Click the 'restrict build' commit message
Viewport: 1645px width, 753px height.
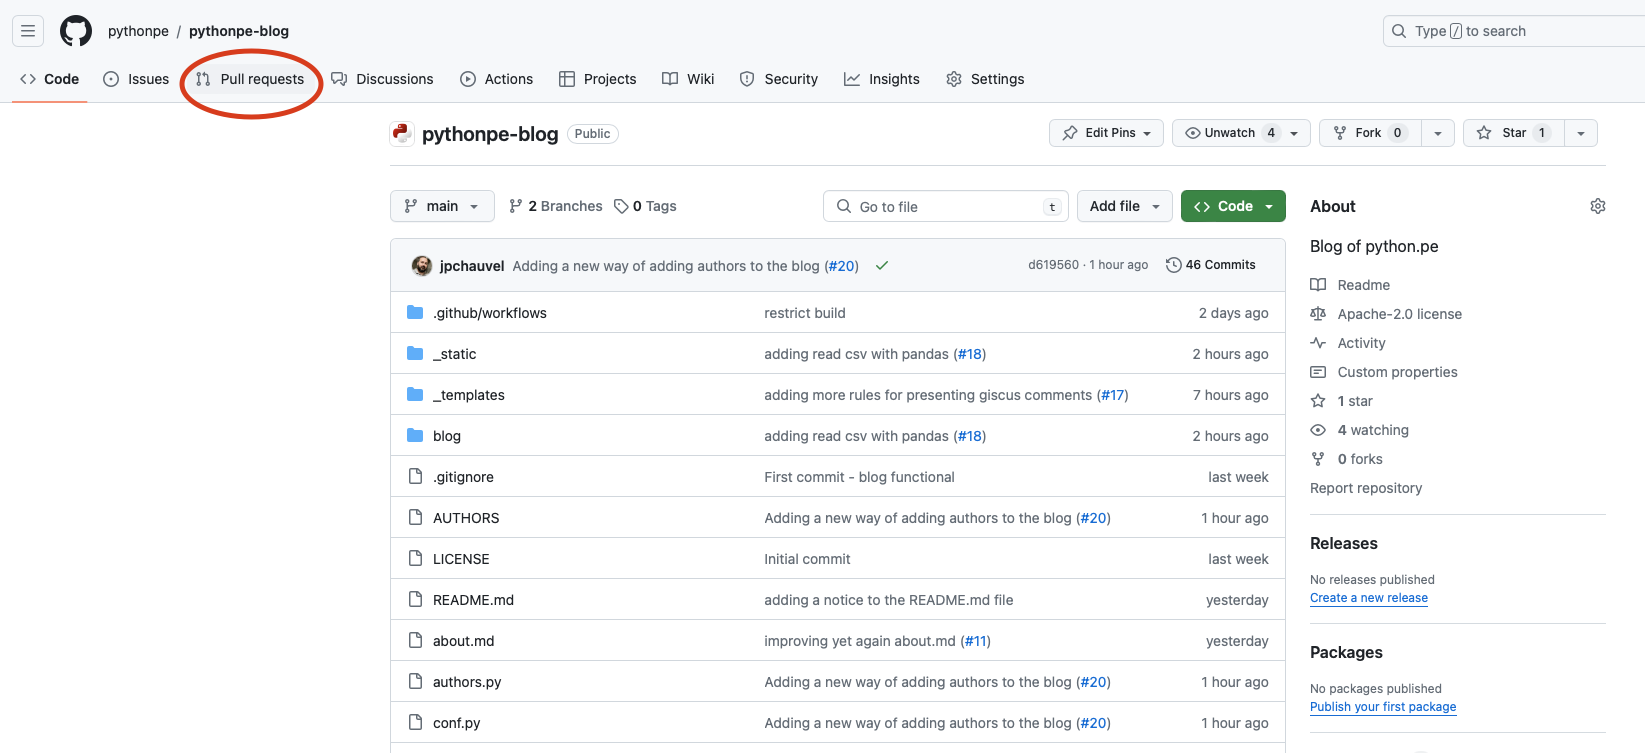click(805, 313)
